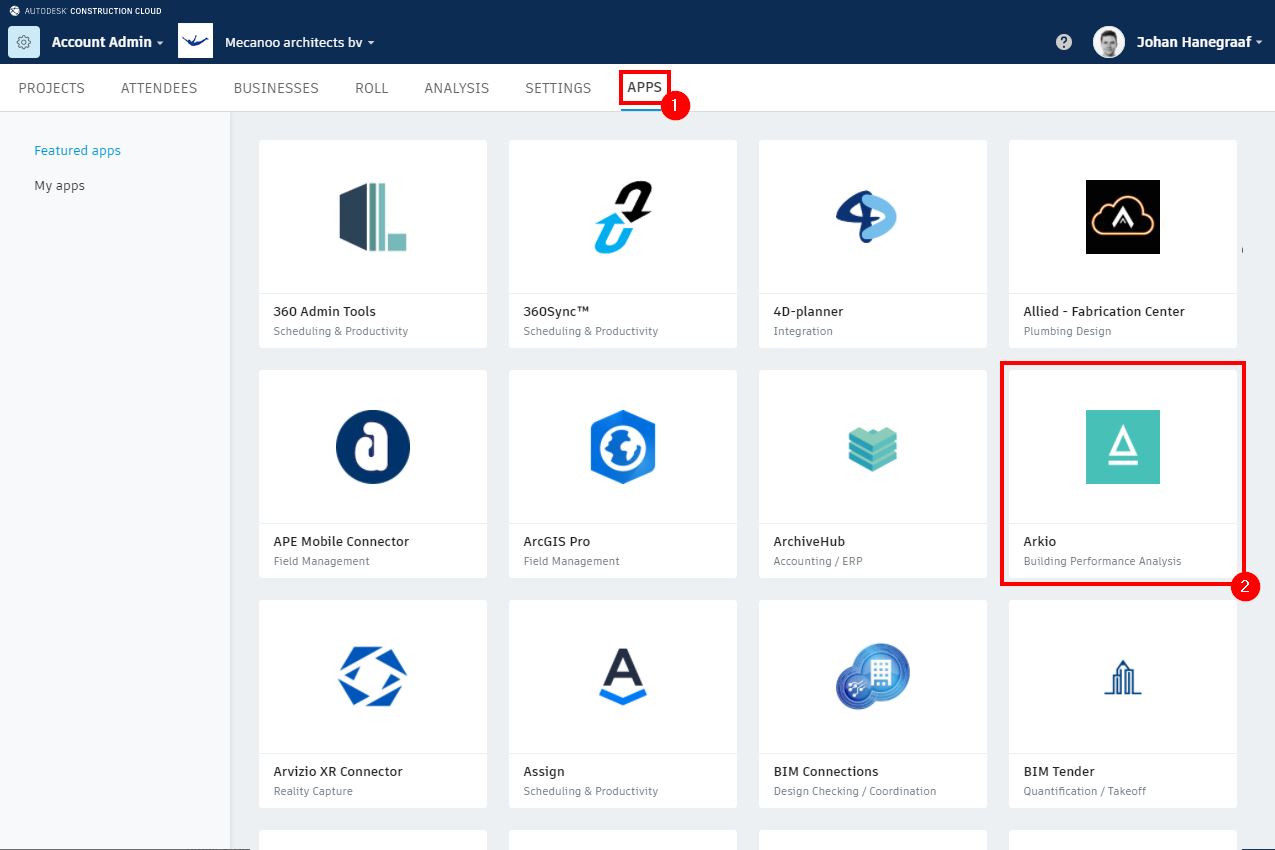
Task: Switch to the Projects tab
Action: 52,88
